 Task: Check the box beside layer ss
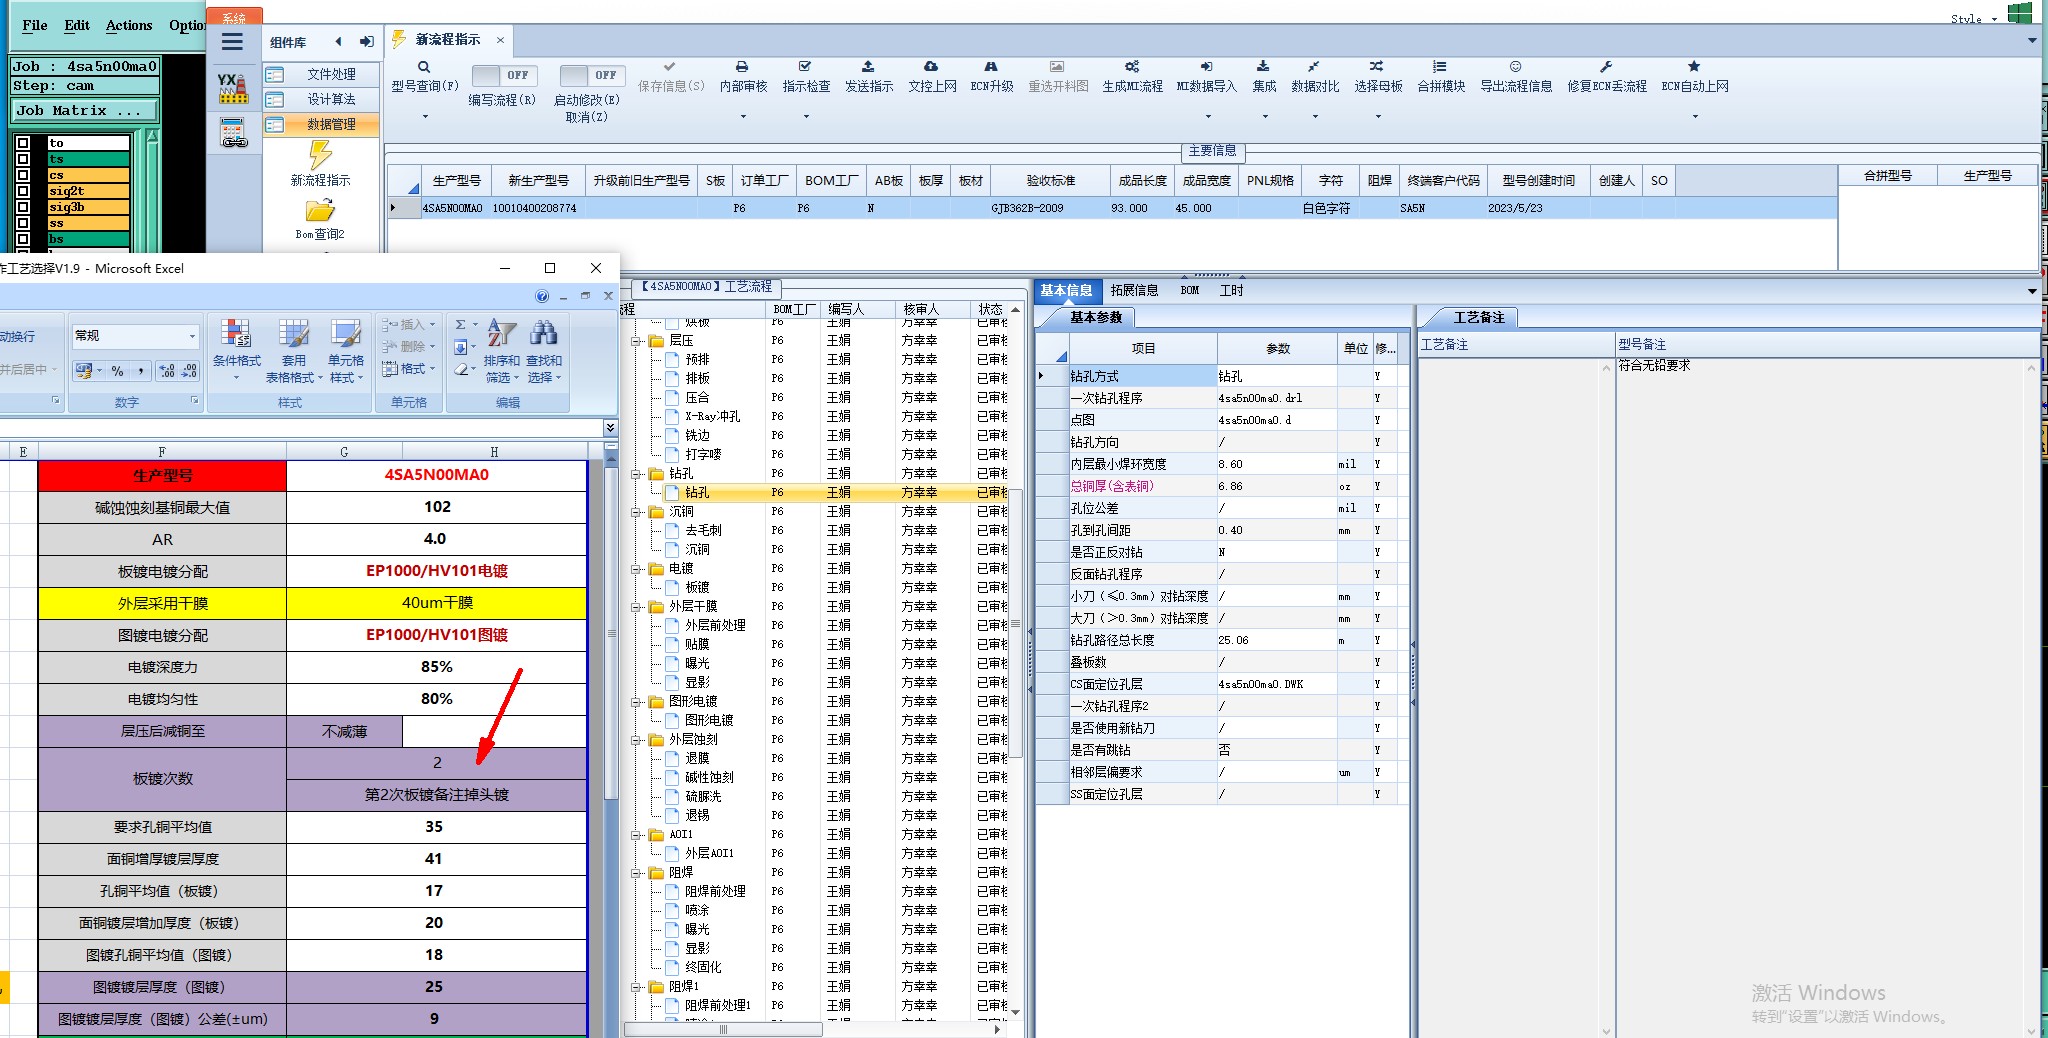(23, 223)
